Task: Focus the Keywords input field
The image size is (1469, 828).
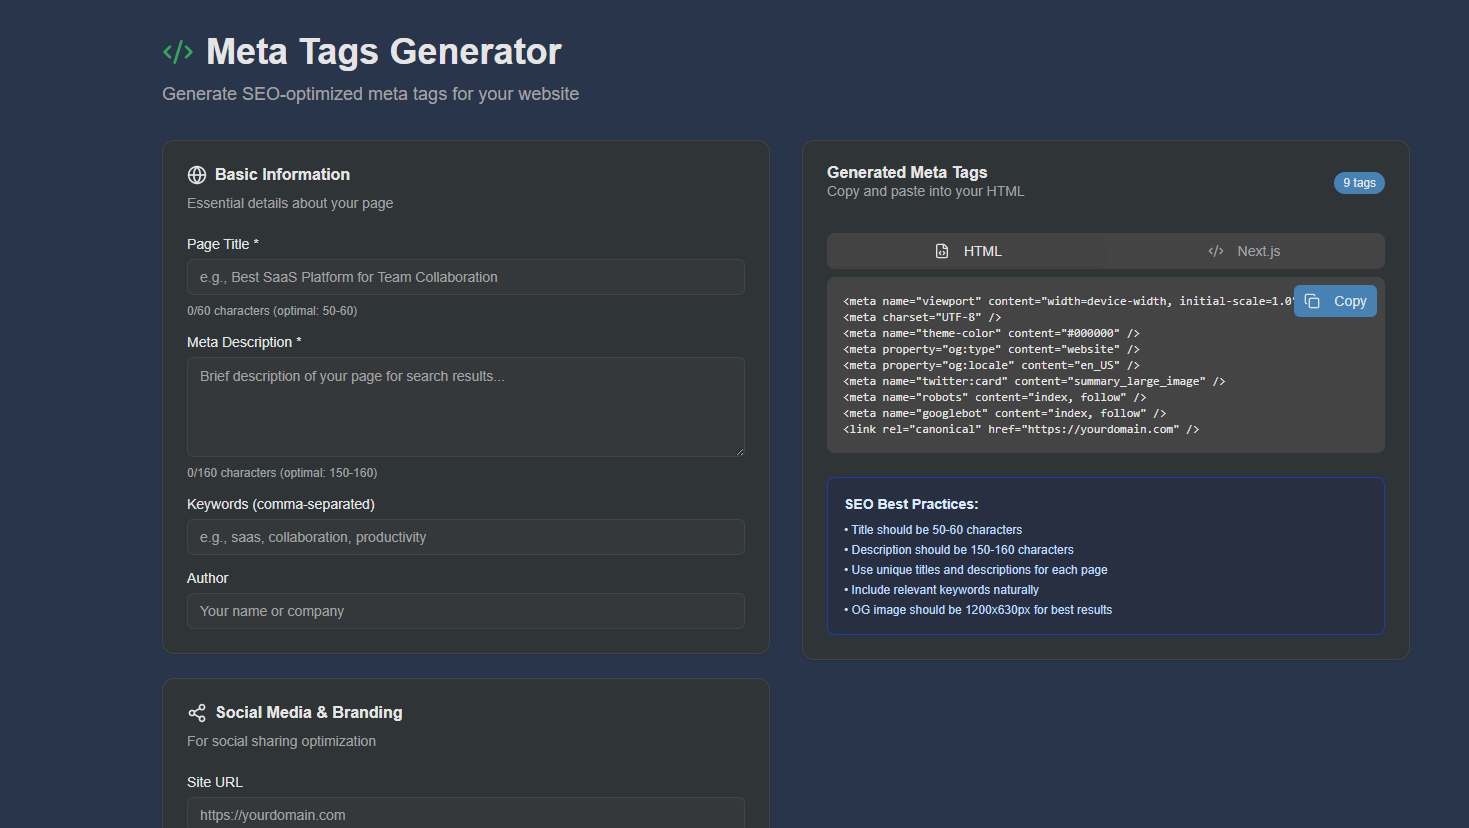Action: pos(466,537)
